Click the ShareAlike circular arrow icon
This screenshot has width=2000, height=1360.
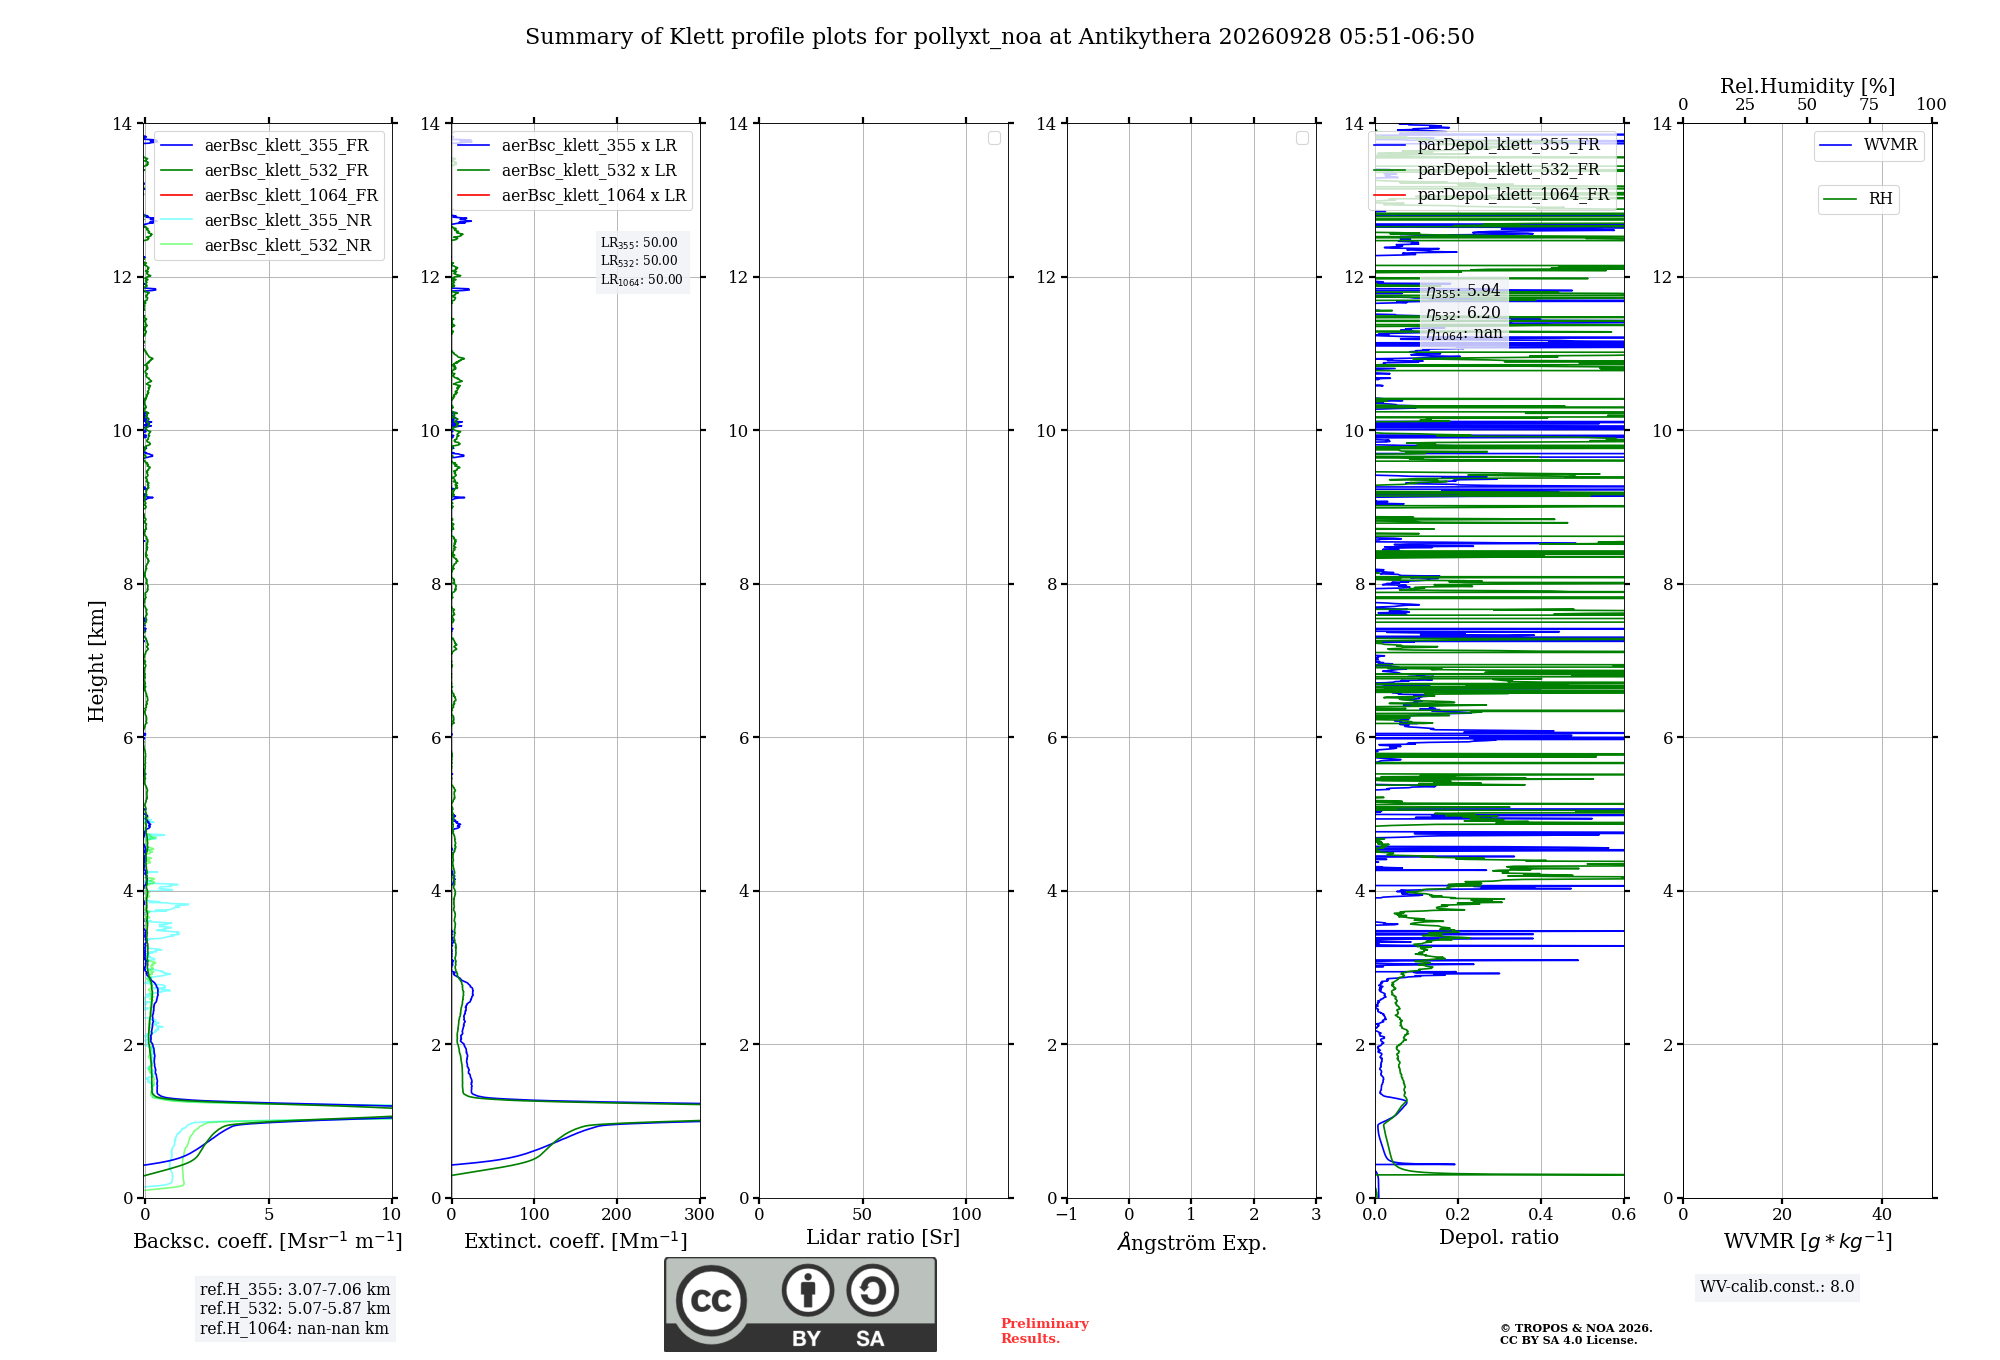[873, 1290]
